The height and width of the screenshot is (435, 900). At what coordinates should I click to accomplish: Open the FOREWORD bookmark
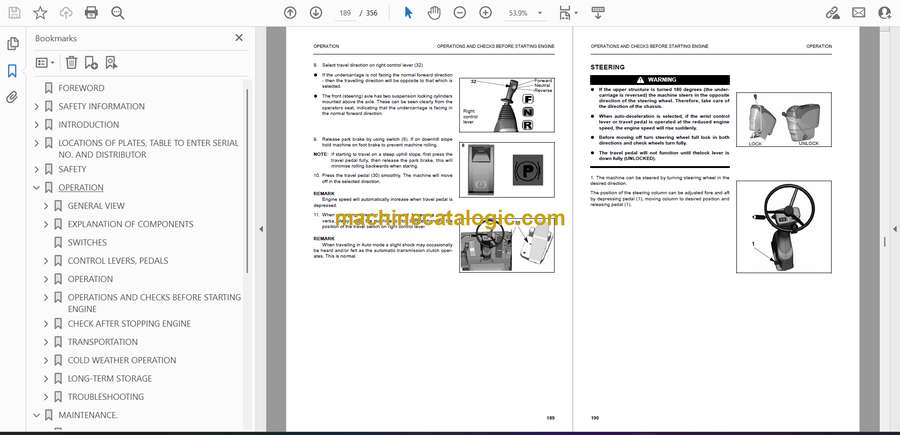pyautogui.click(x=81, y=88)
